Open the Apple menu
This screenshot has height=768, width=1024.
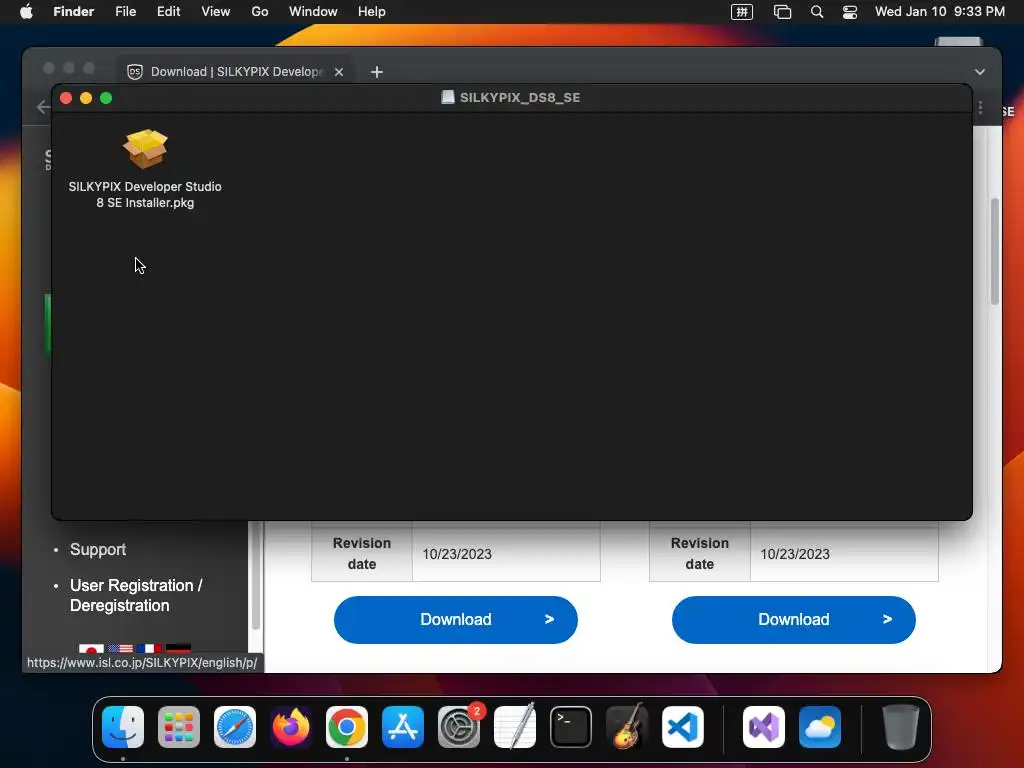[26, 12]
